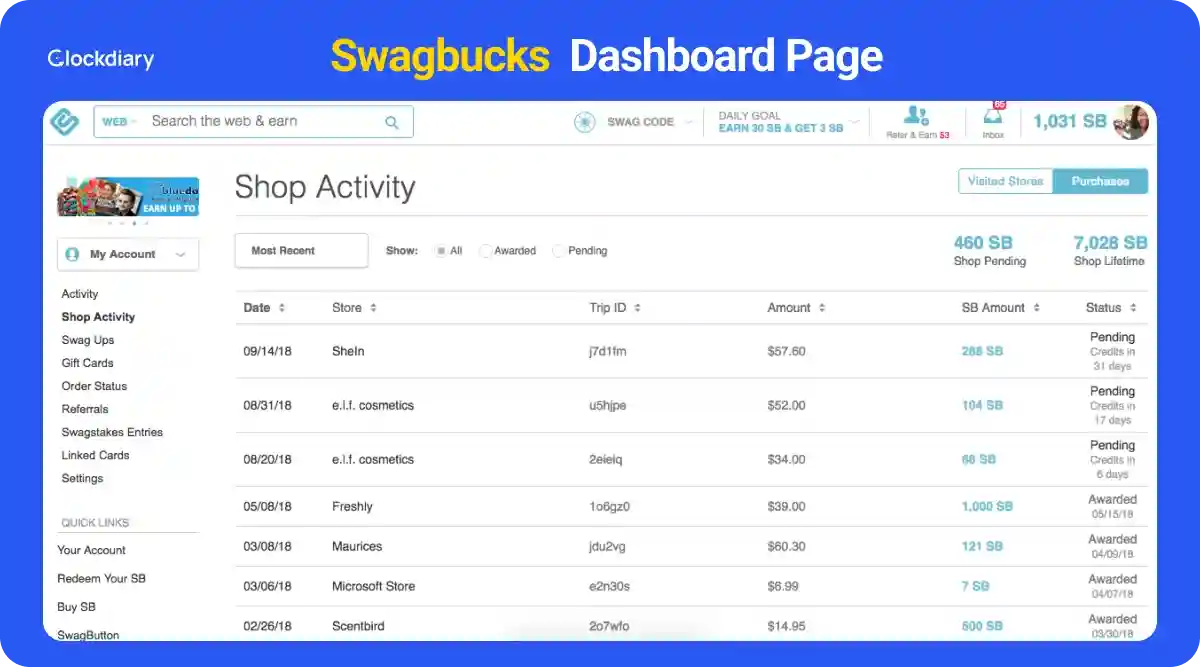Image resolution: width=1200 pixels, height=667 pixels.
Task: Open Refer & Earn icon
Action: coord(916,116)
